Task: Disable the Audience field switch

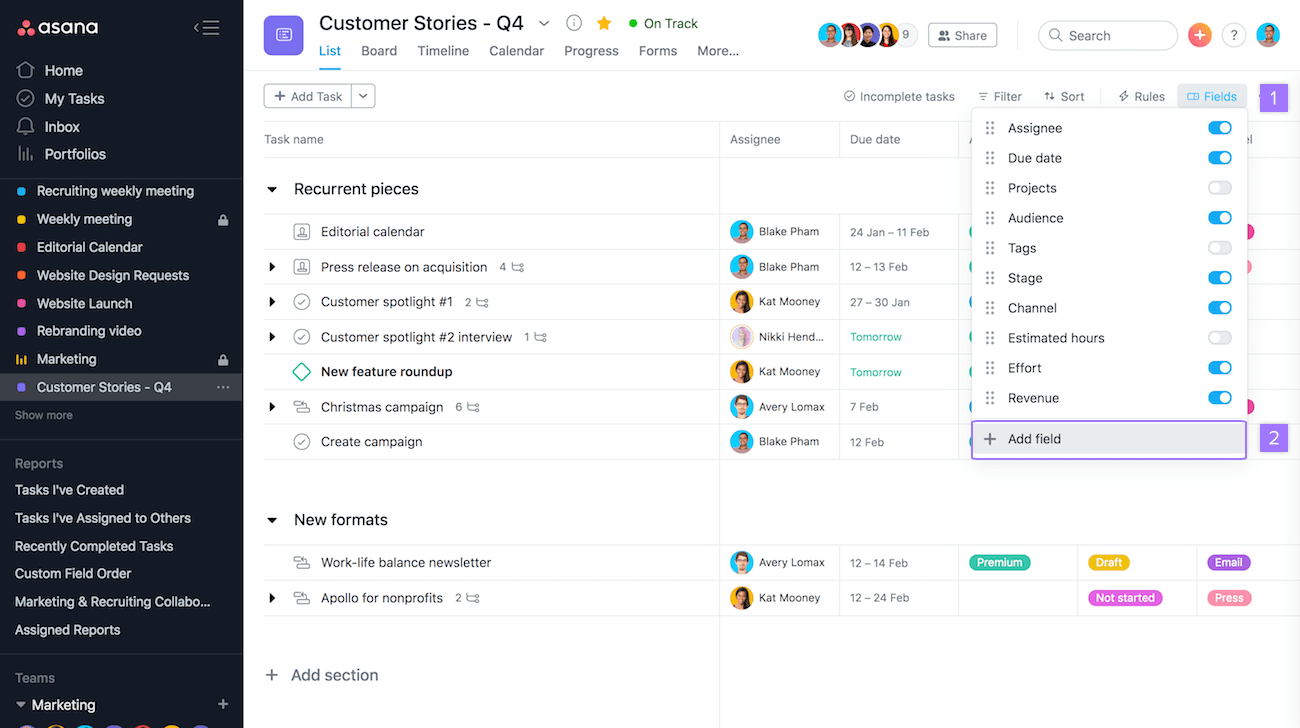Action: tap(1220, 218)
